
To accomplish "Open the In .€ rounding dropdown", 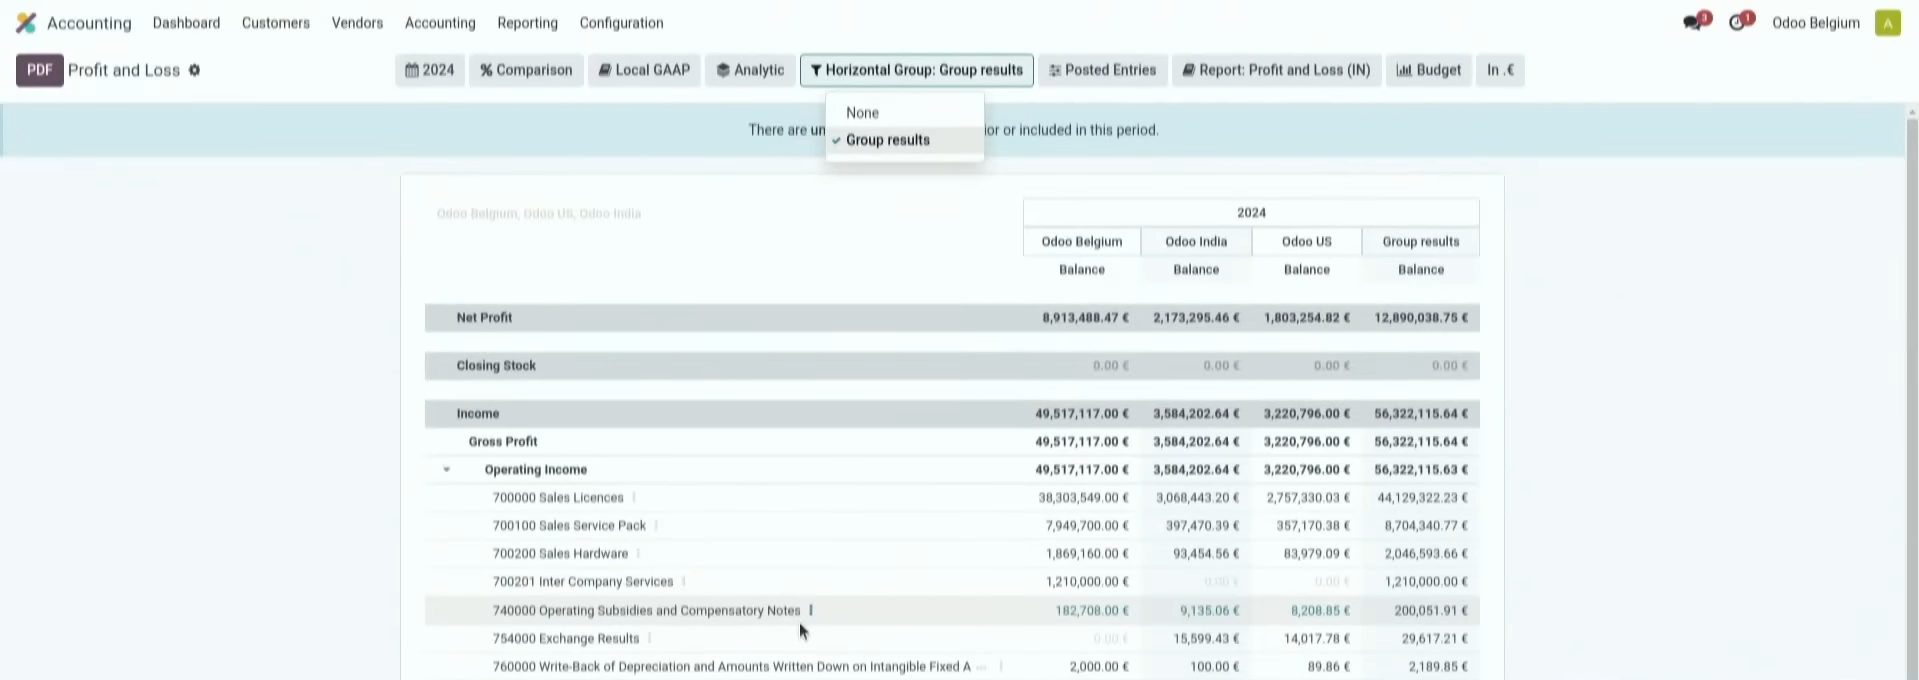I will tap(1500, 70).
